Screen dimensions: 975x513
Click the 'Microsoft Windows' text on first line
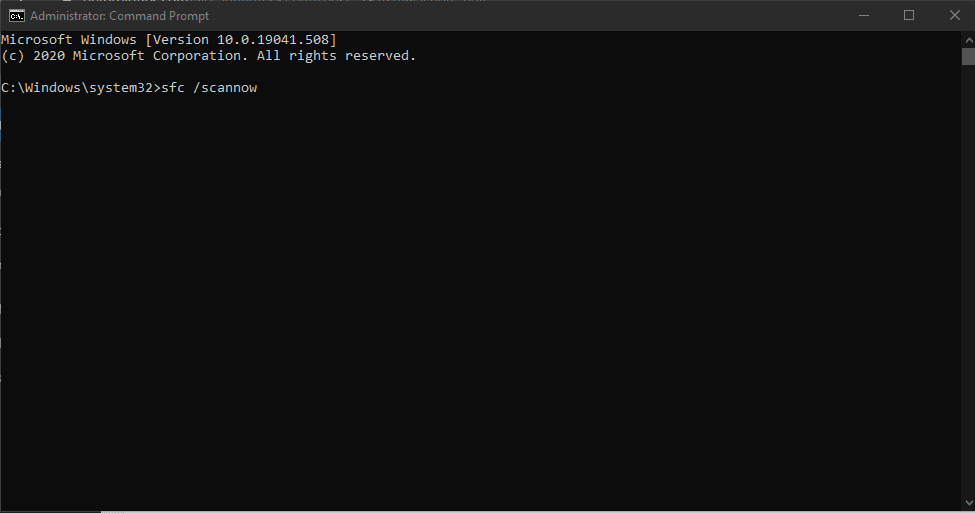[x=68, y=39]
